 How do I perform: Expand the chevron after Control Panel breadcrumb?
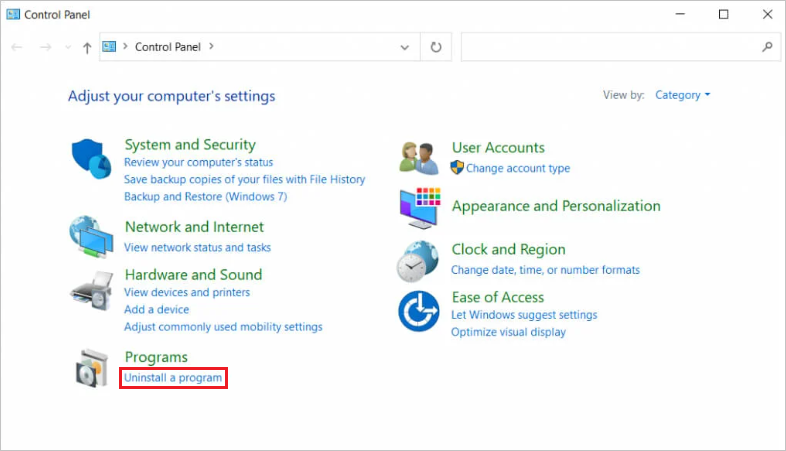coord(212,46)
